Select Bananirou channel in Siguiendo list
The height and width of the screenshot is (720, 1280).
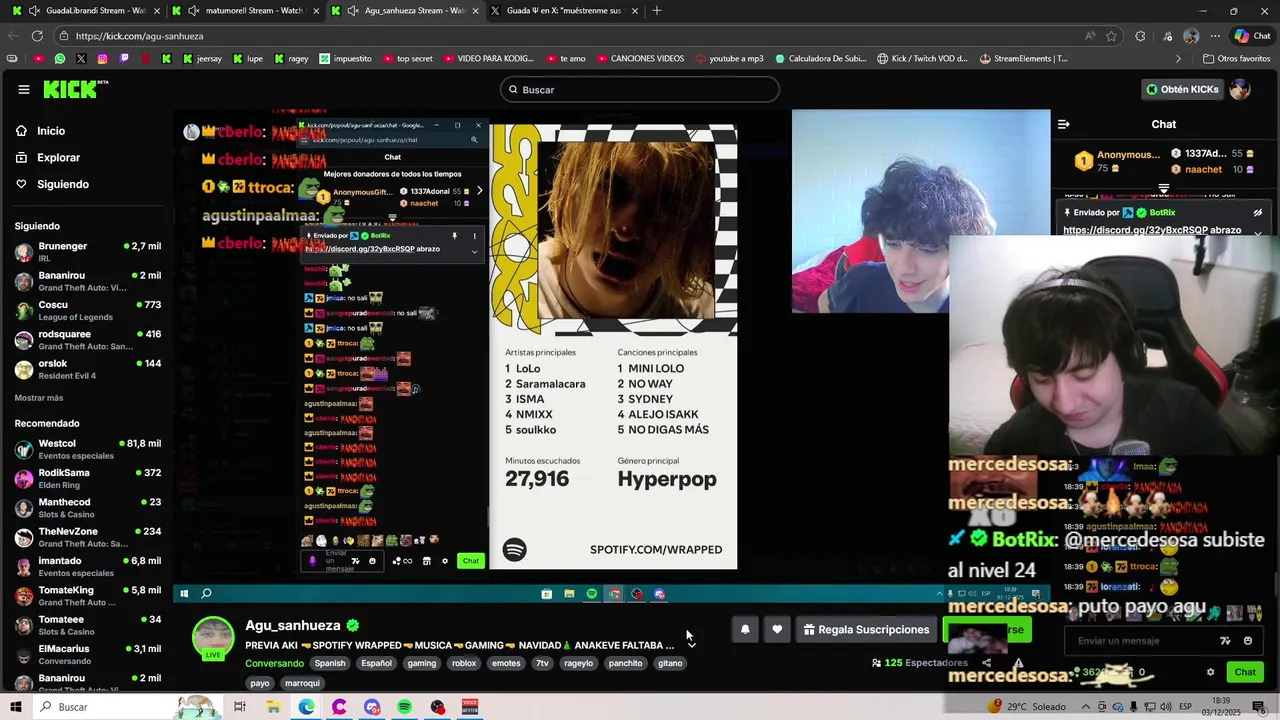(87, 280)
